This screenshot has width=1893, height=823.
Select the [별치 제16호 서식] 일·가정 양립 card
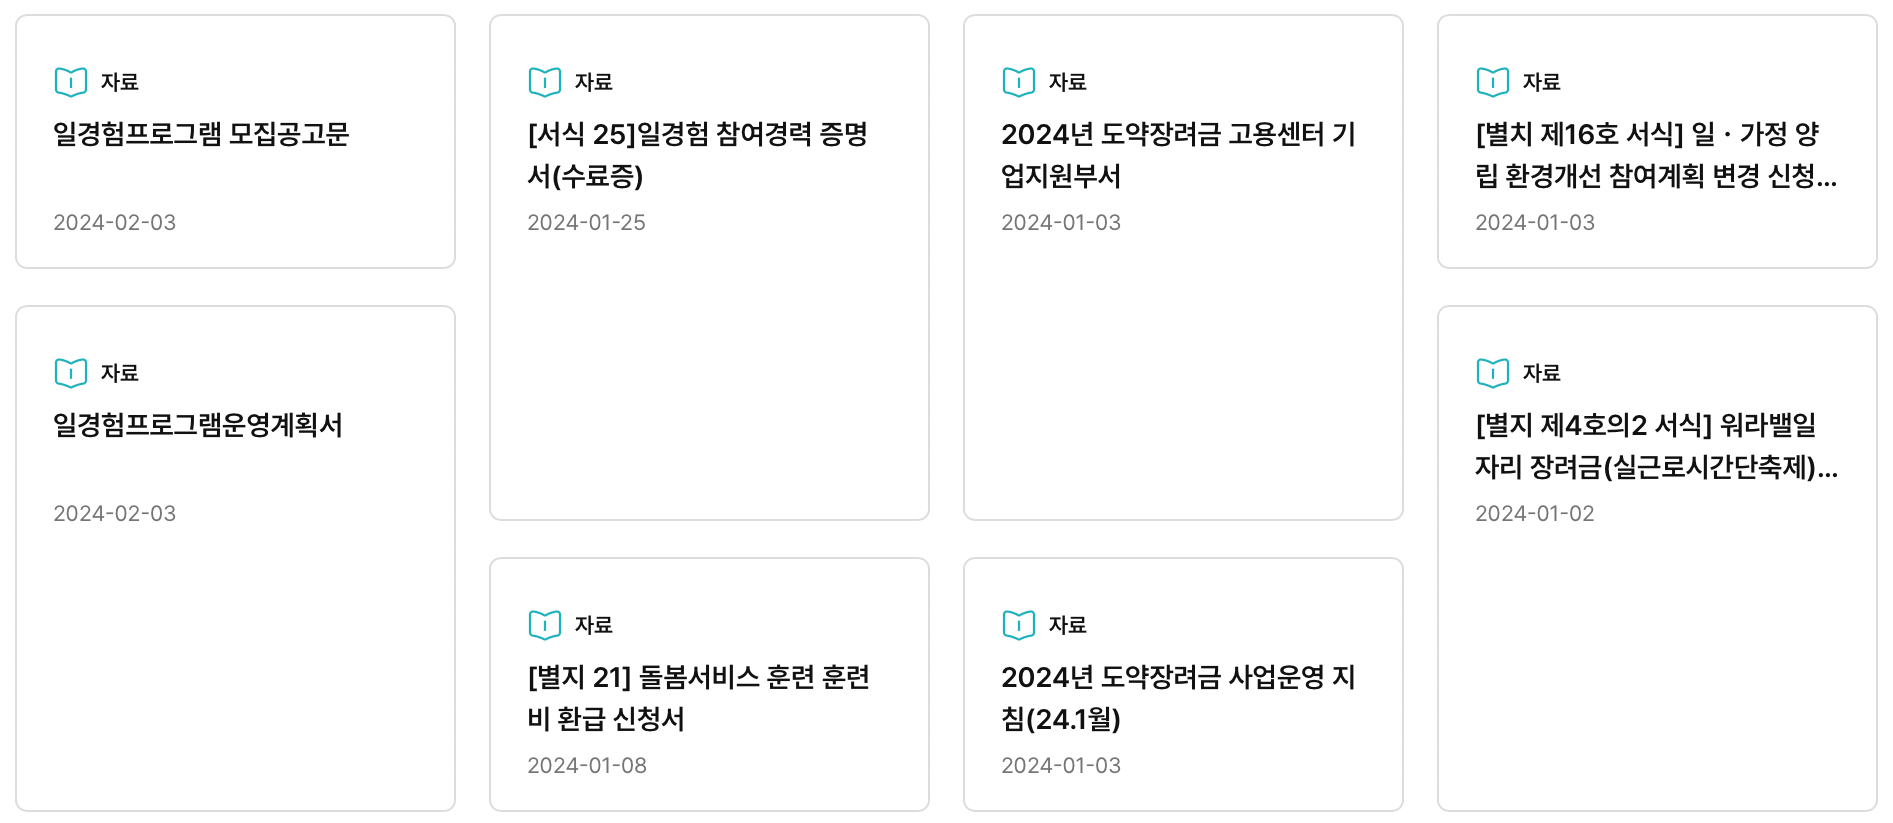[x=1657, y=156]
